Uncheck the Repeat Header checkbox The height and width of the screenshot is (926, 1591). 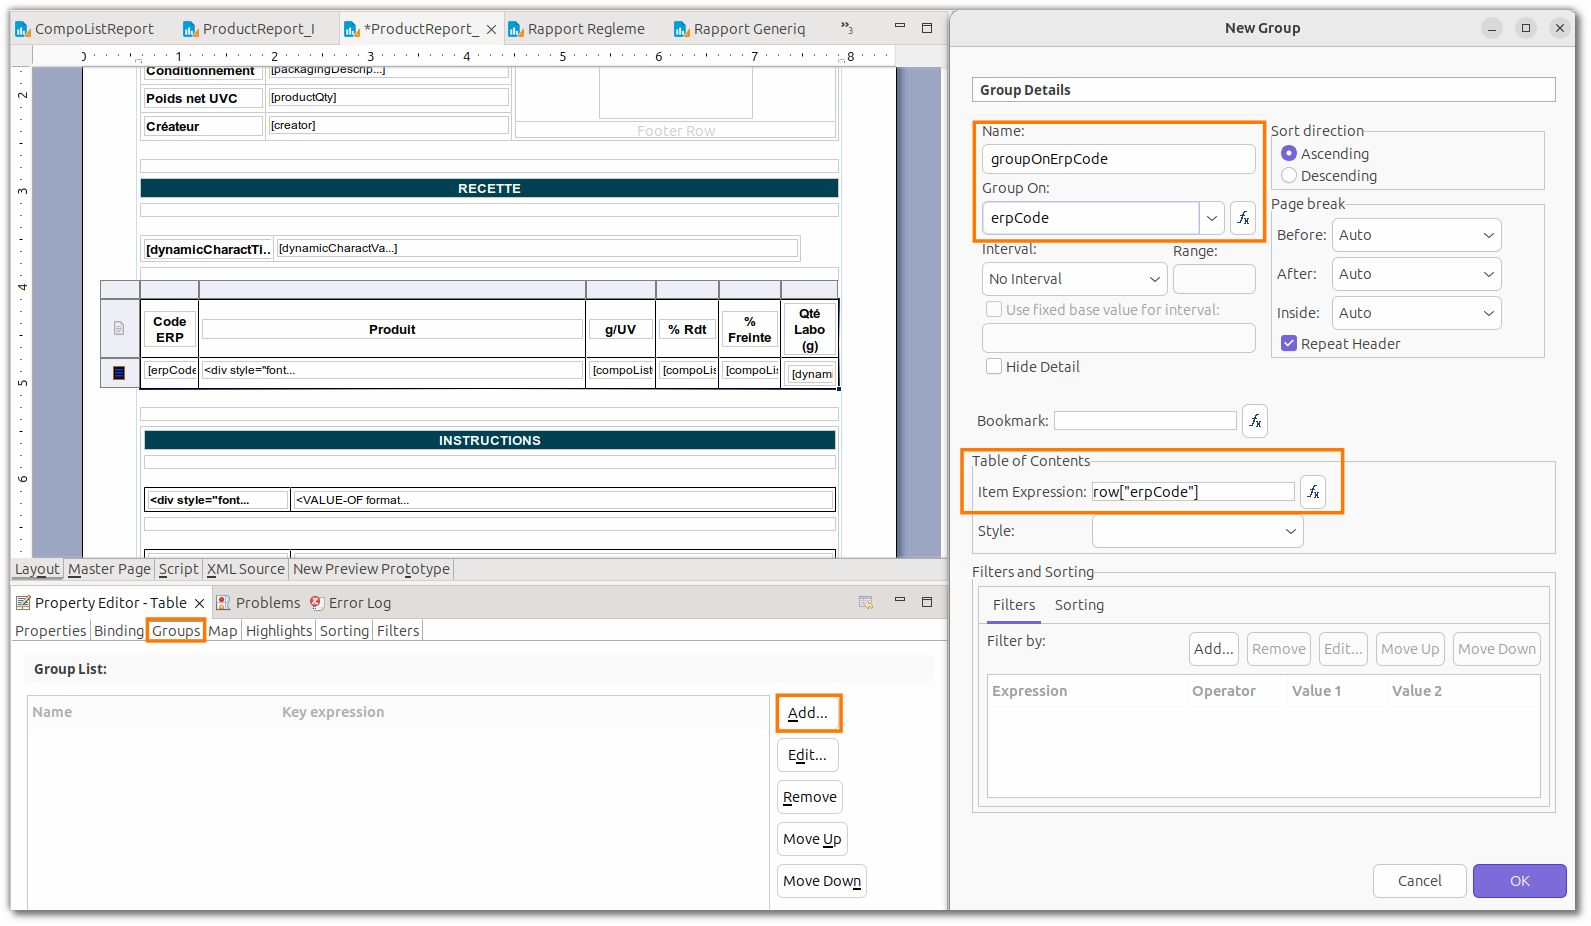[1289, 344]
